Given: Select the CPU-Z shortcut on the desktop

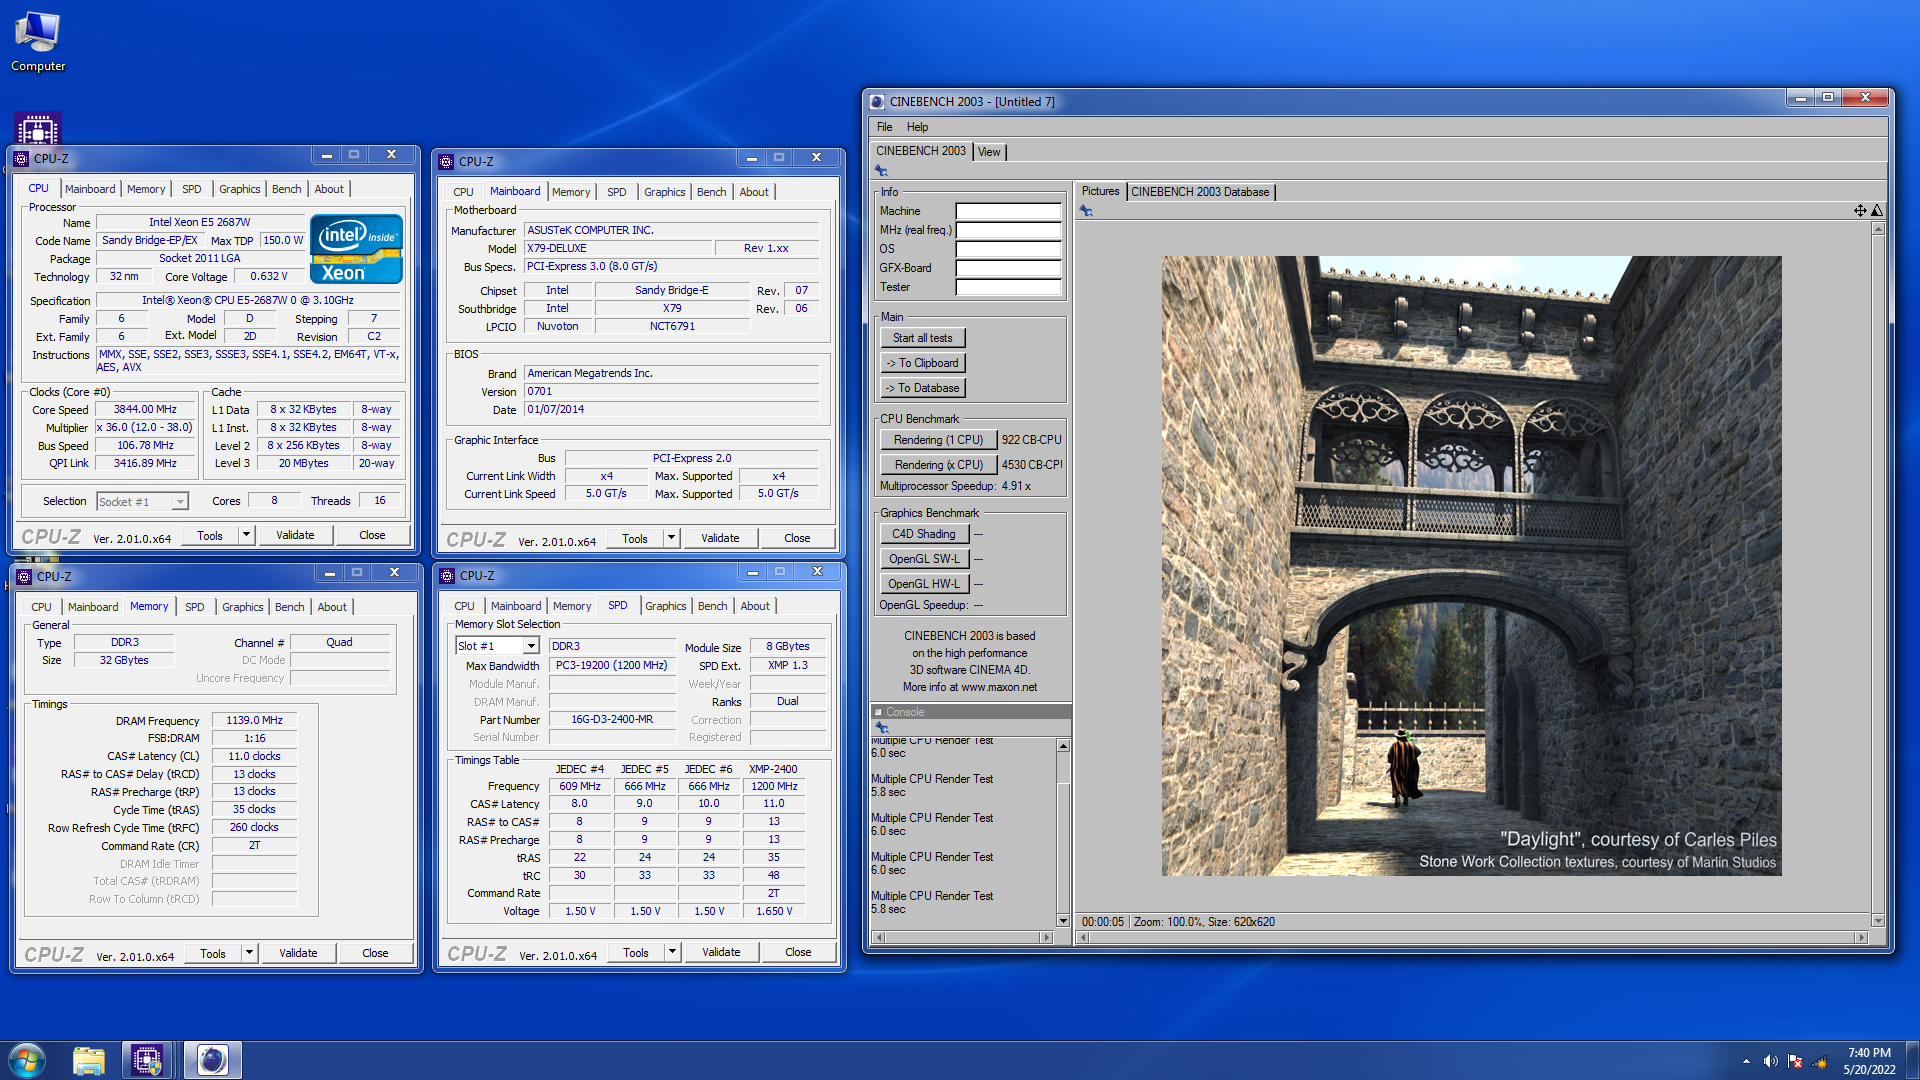Looking at the screenshot, I should click(x=38, y=128).
